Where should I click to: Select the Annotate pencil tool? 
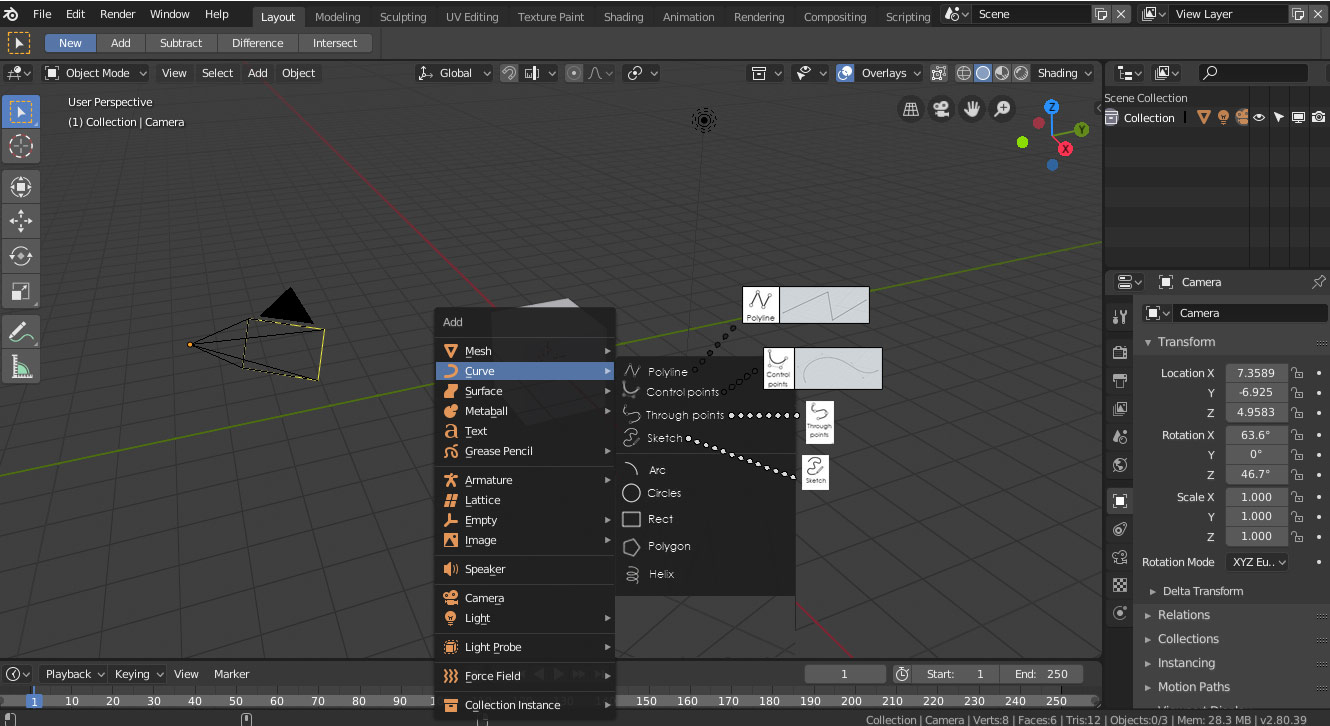pyautogui.click(x=20, y=331)
